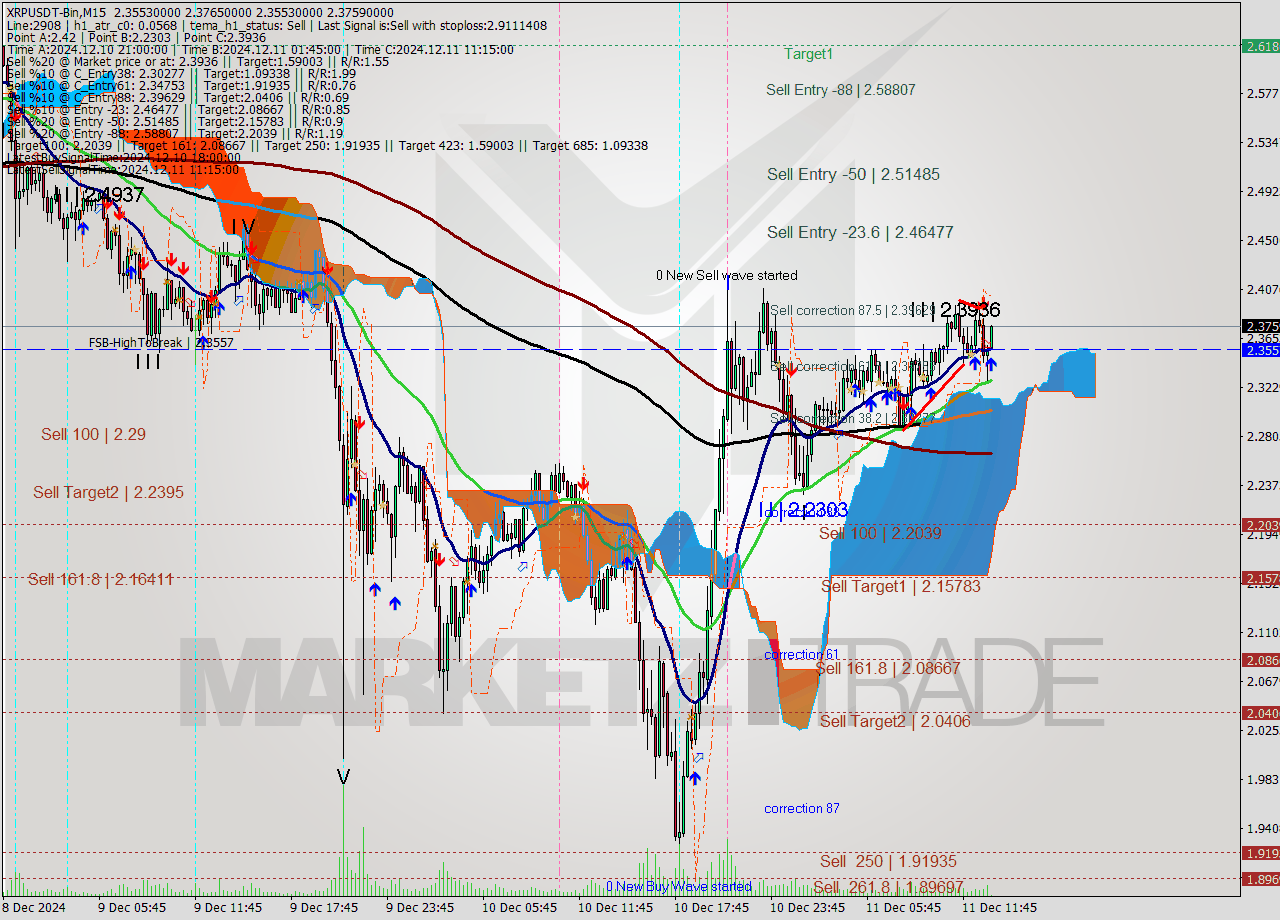
Task: Click the 1.919 red price tag on axis
Action: pos(1260,853)
